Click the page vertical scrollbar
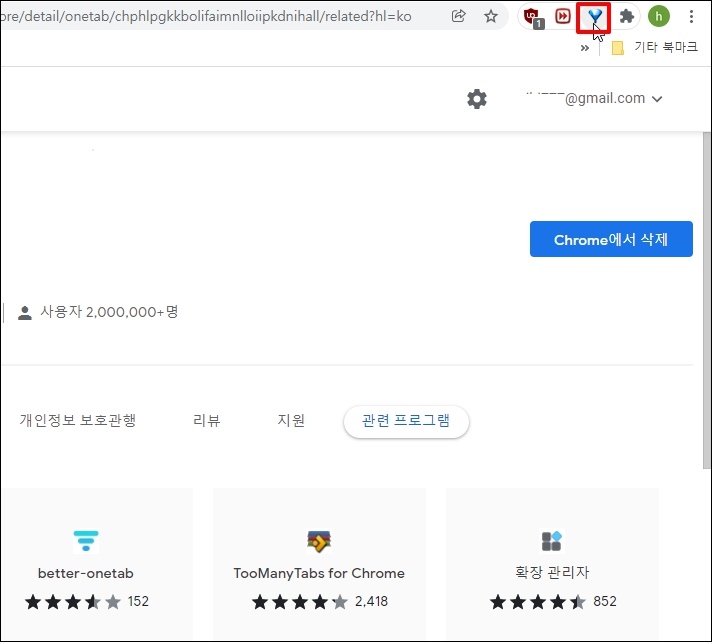Viewport: 712px width, 642px height. pos(707,301)
